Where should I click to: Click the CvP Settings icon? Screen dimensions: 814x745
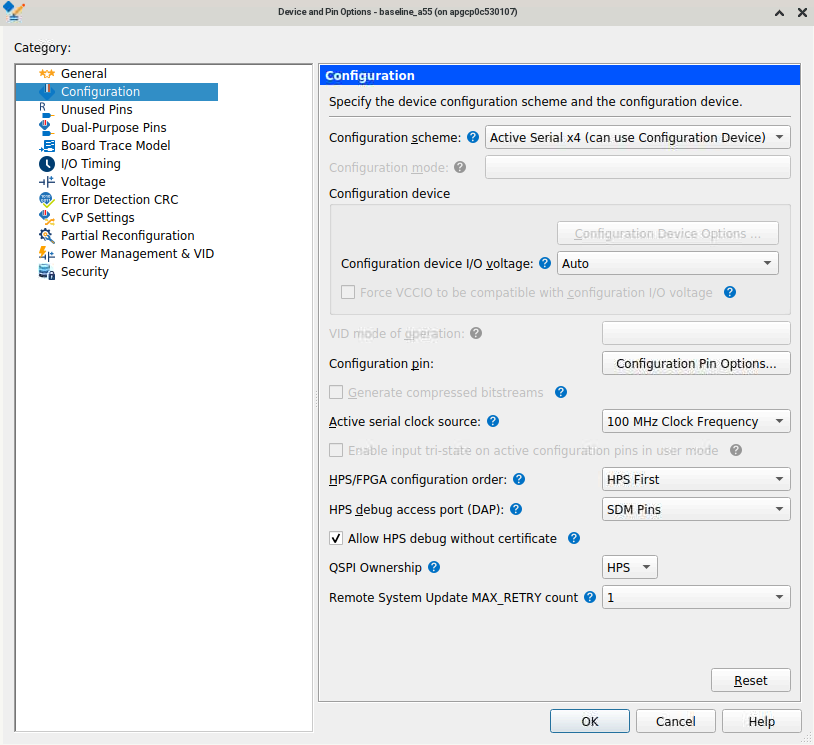point(47,218)
